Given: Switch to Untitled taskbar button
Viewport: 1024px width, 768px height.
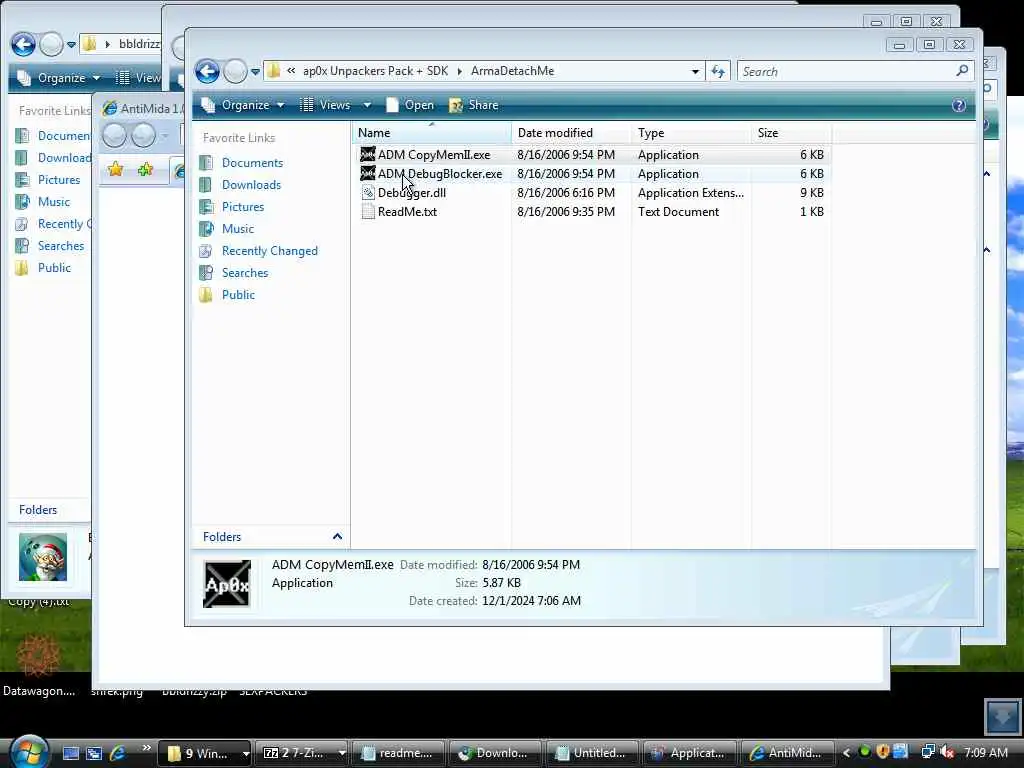Looking at the screenshot, I should tap(591, 753).
